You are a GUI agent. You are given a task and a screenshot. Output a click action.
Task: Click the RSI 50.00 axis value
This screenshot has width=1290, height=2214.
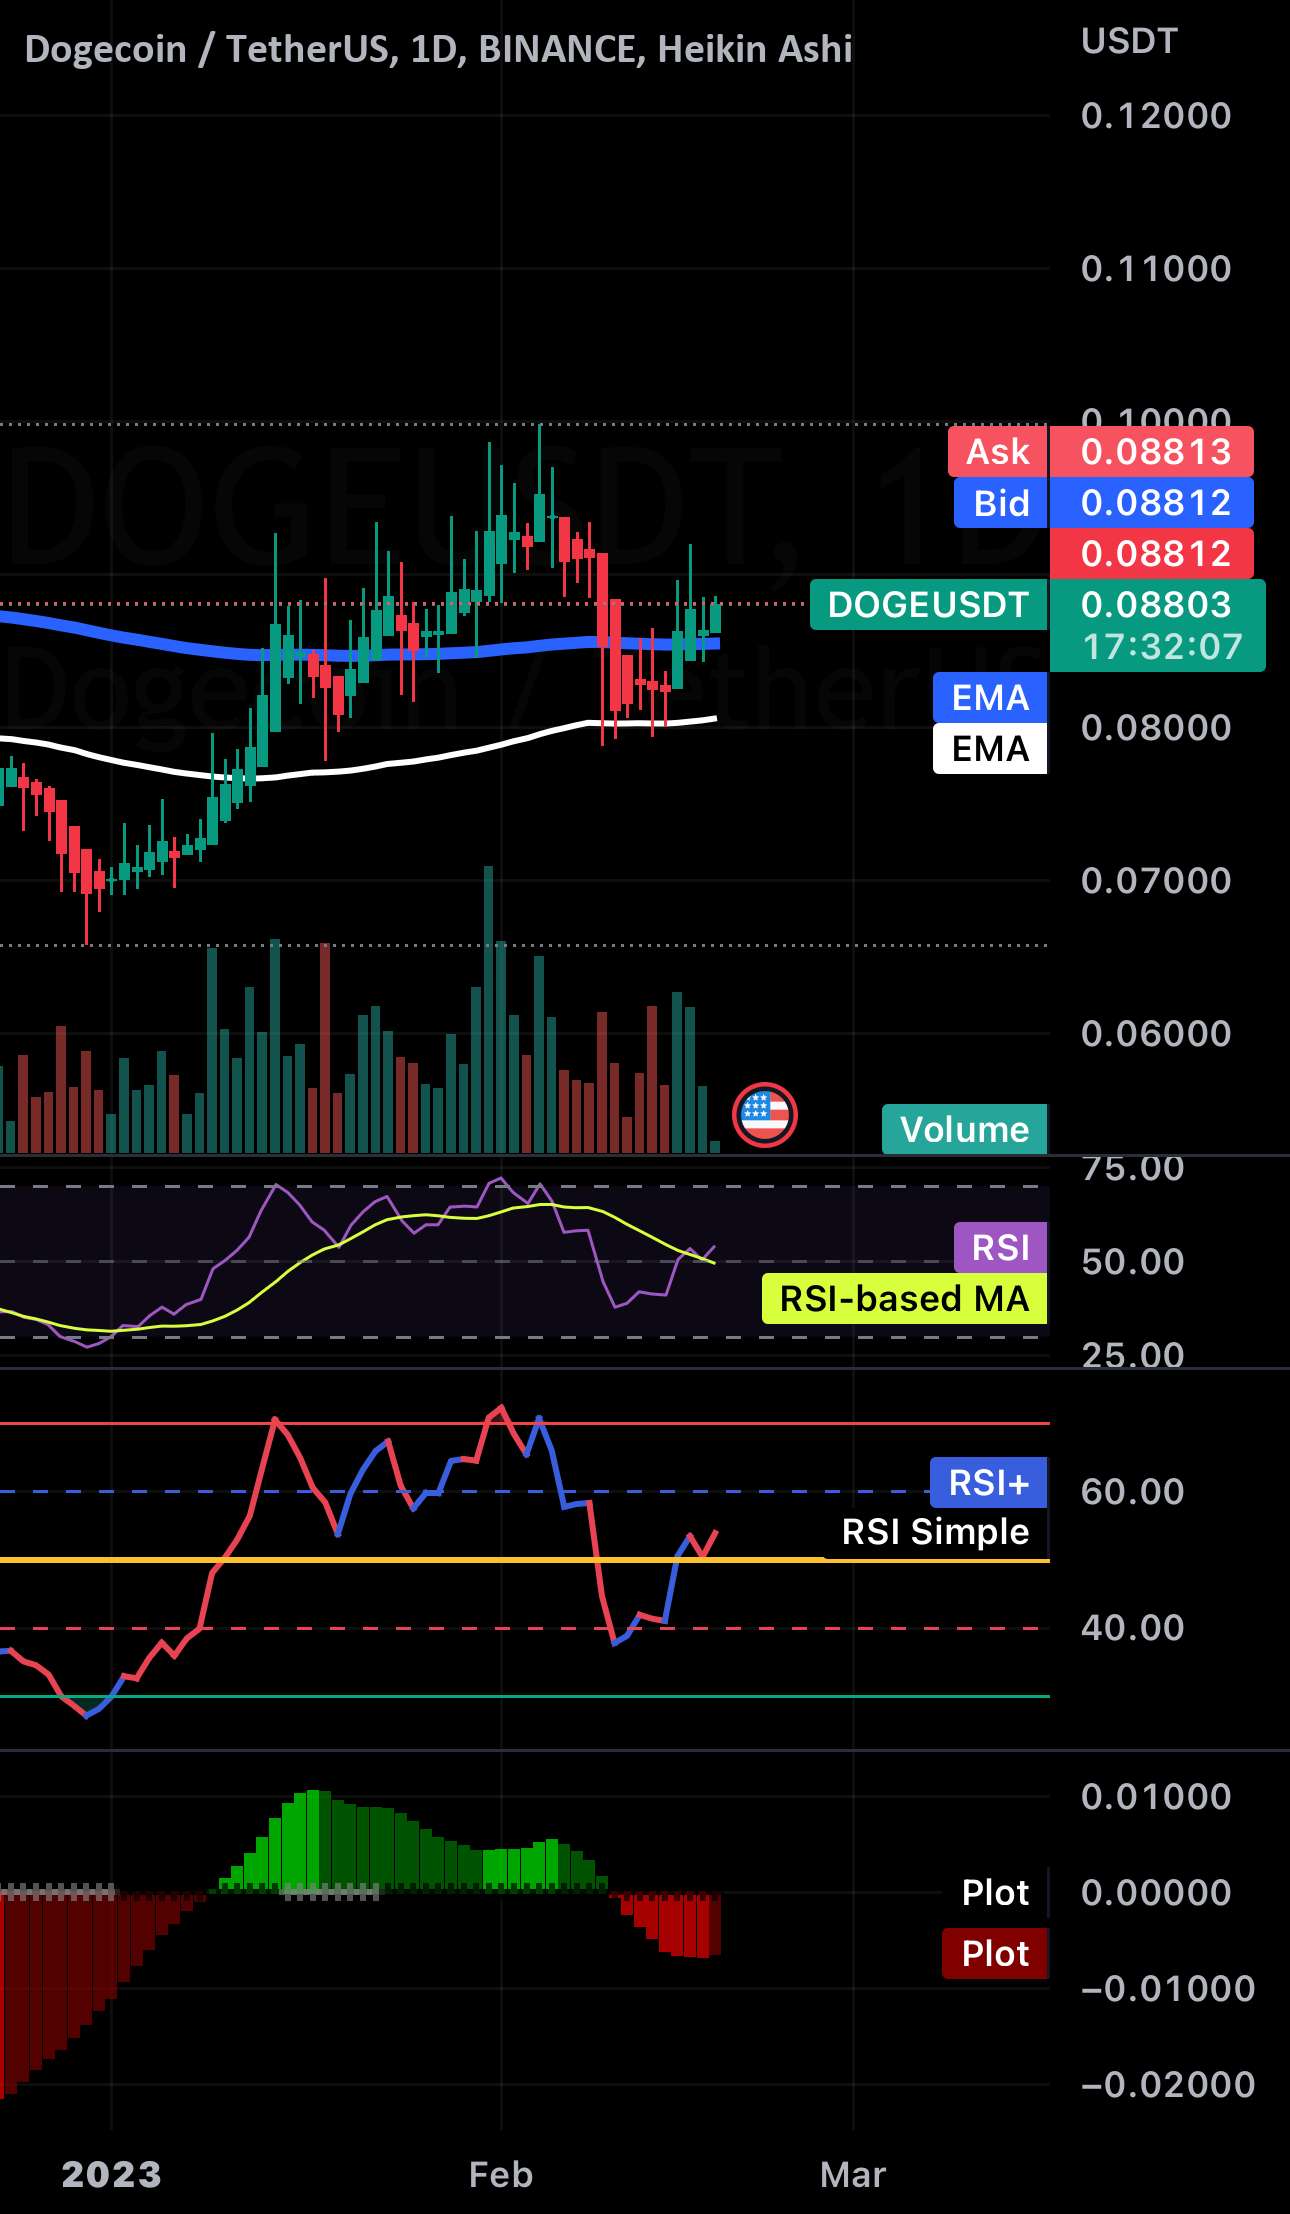click(1133, 1262)
